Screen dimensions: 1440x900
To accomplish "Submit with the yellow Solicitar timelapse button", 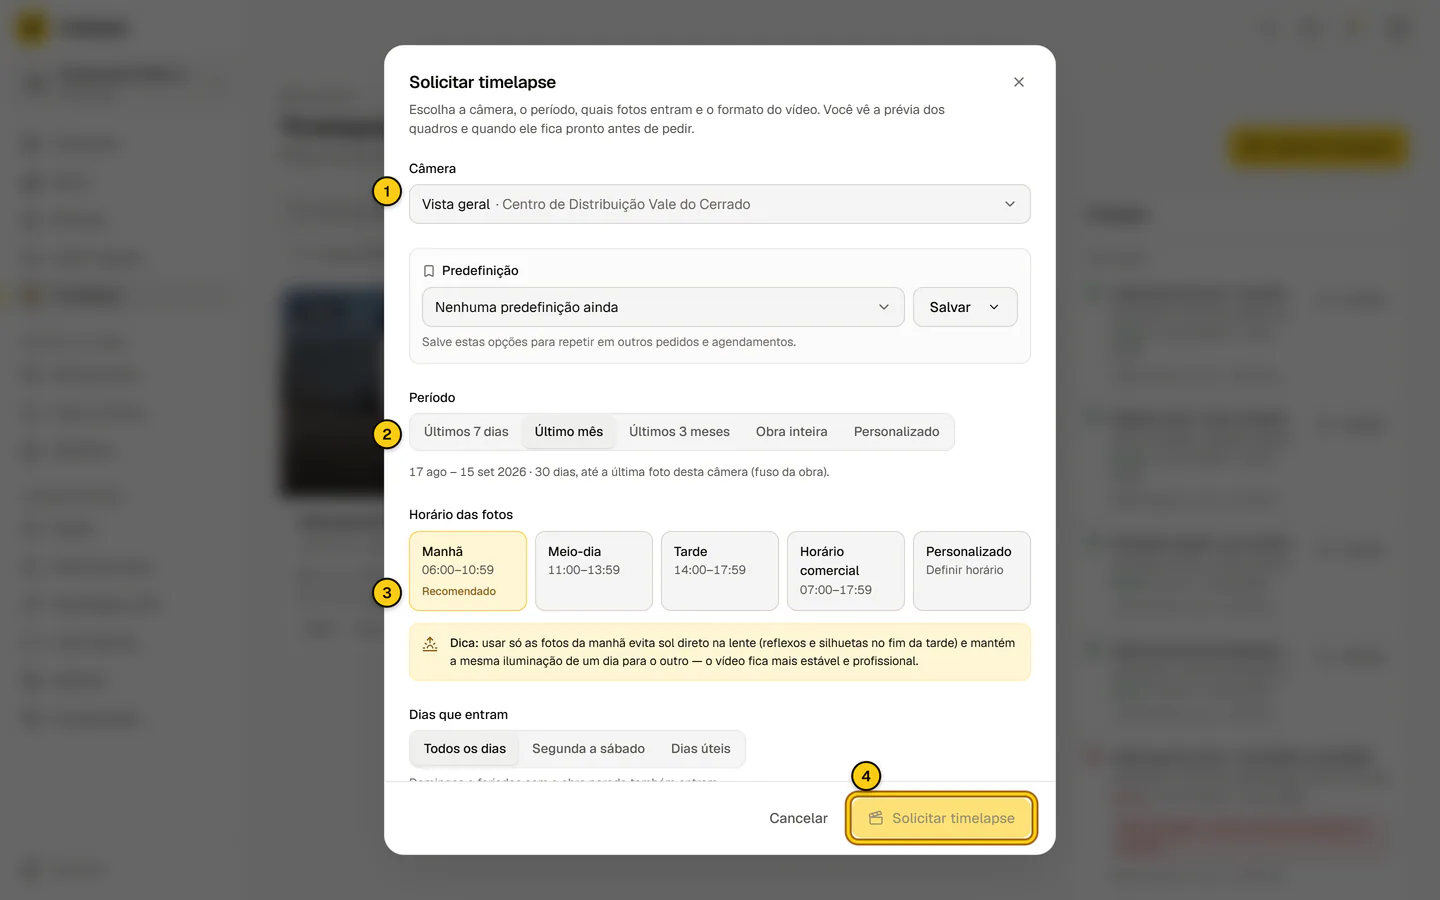I will pos(941,818).
